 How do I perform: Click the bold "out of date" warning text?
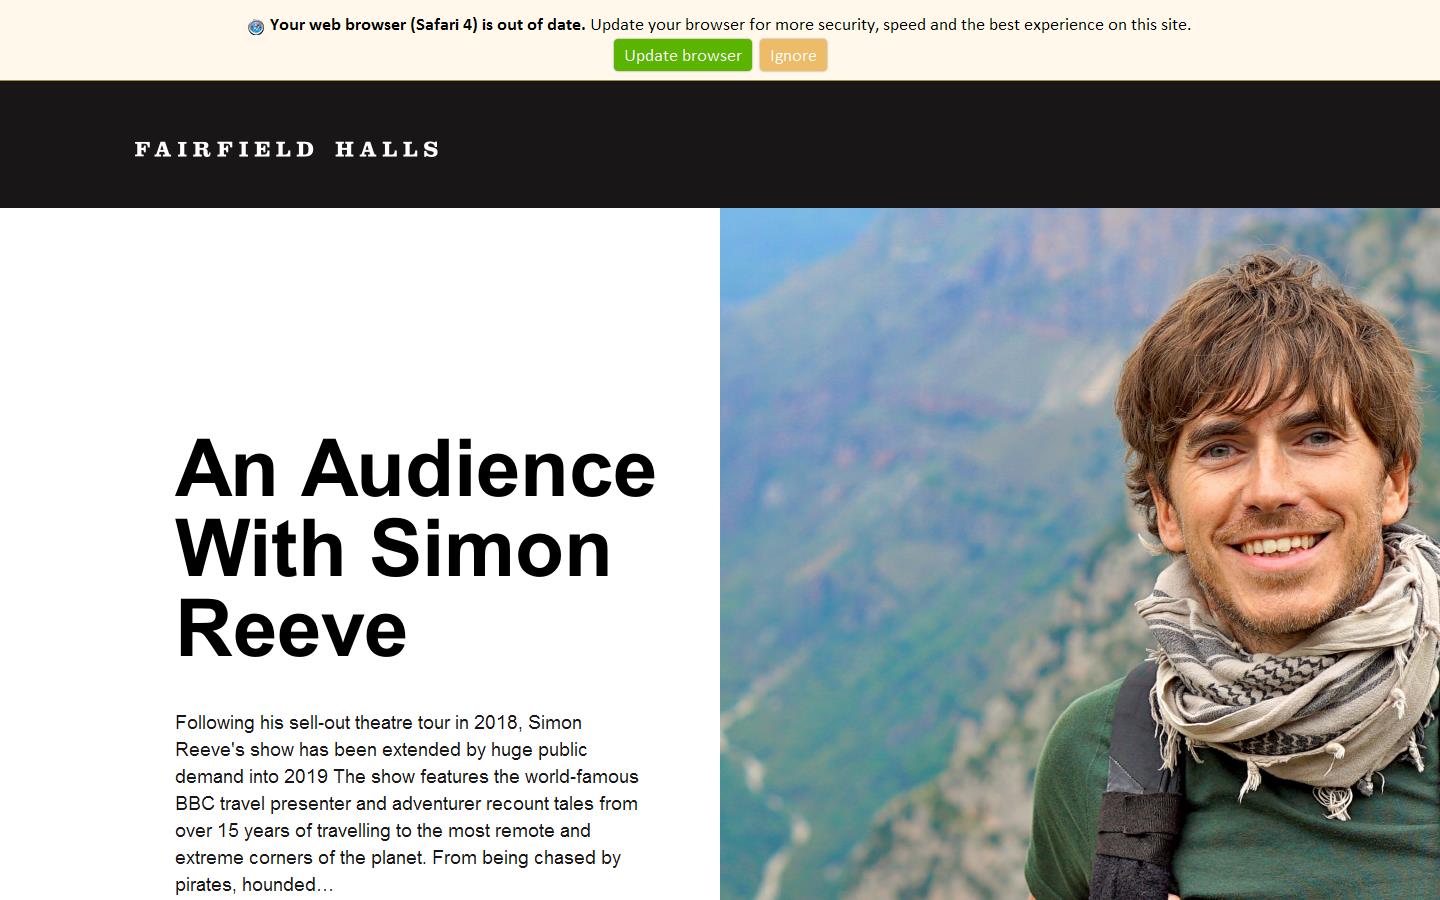[427, 24]
